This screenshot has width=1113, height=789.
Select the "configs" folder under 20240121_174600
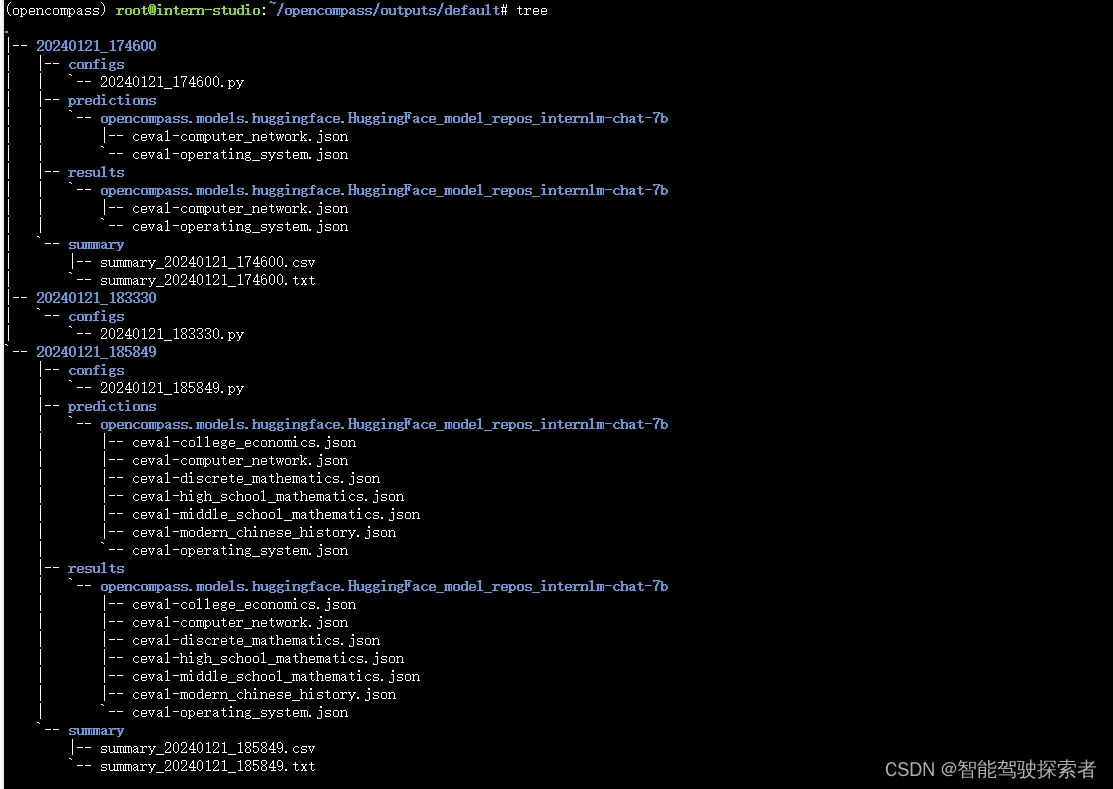[97, 65]
